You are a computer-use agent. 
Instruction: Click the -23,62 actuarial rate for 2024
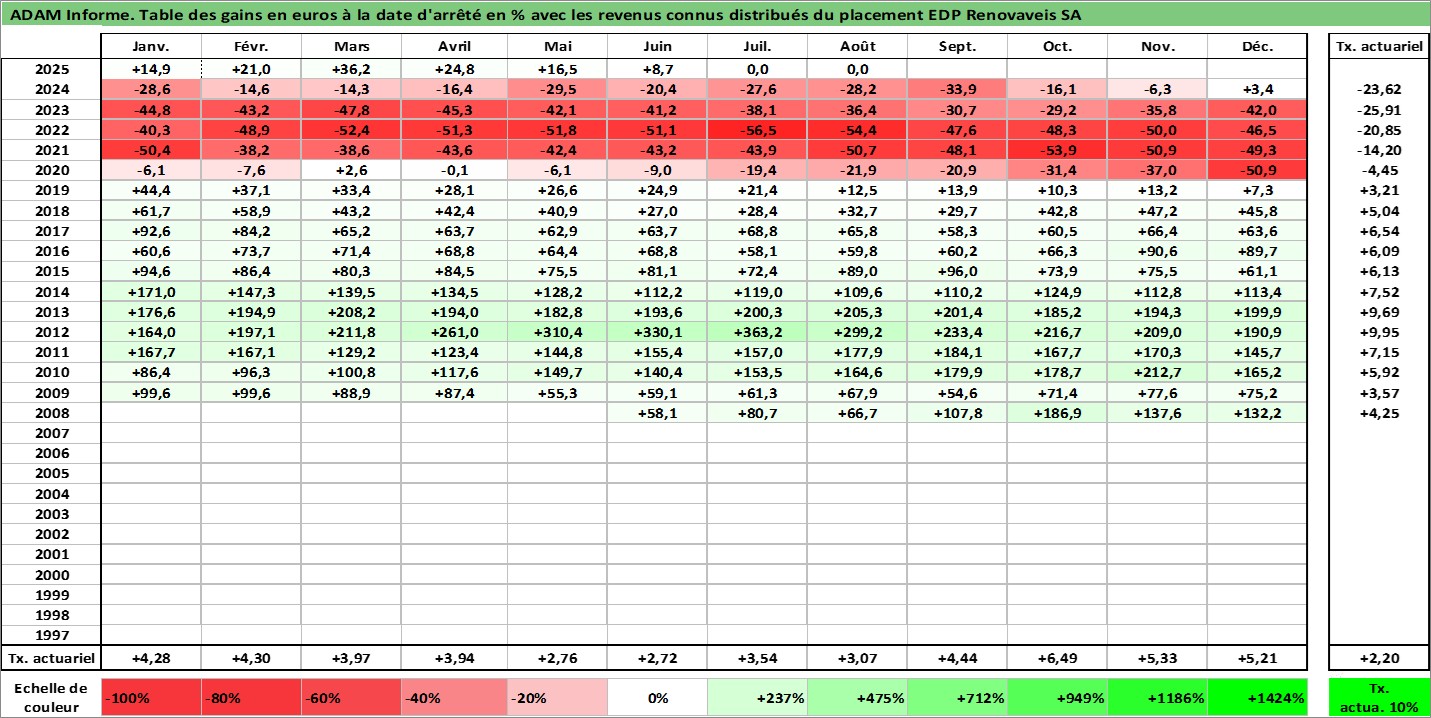[1379, 89]
